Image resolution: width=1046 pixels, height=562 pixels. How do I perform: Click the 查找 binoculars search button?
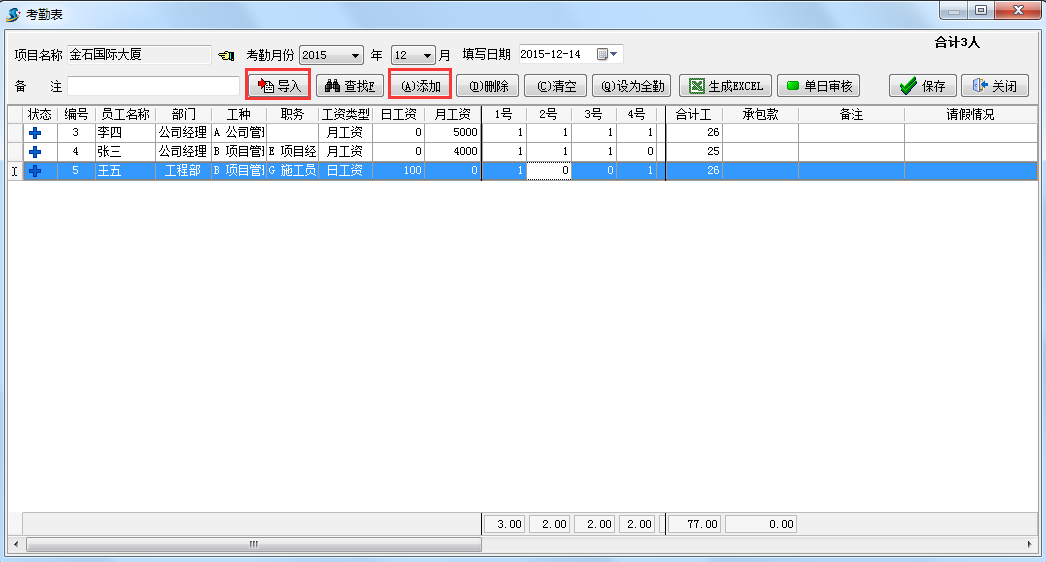[x=349, y=86]
